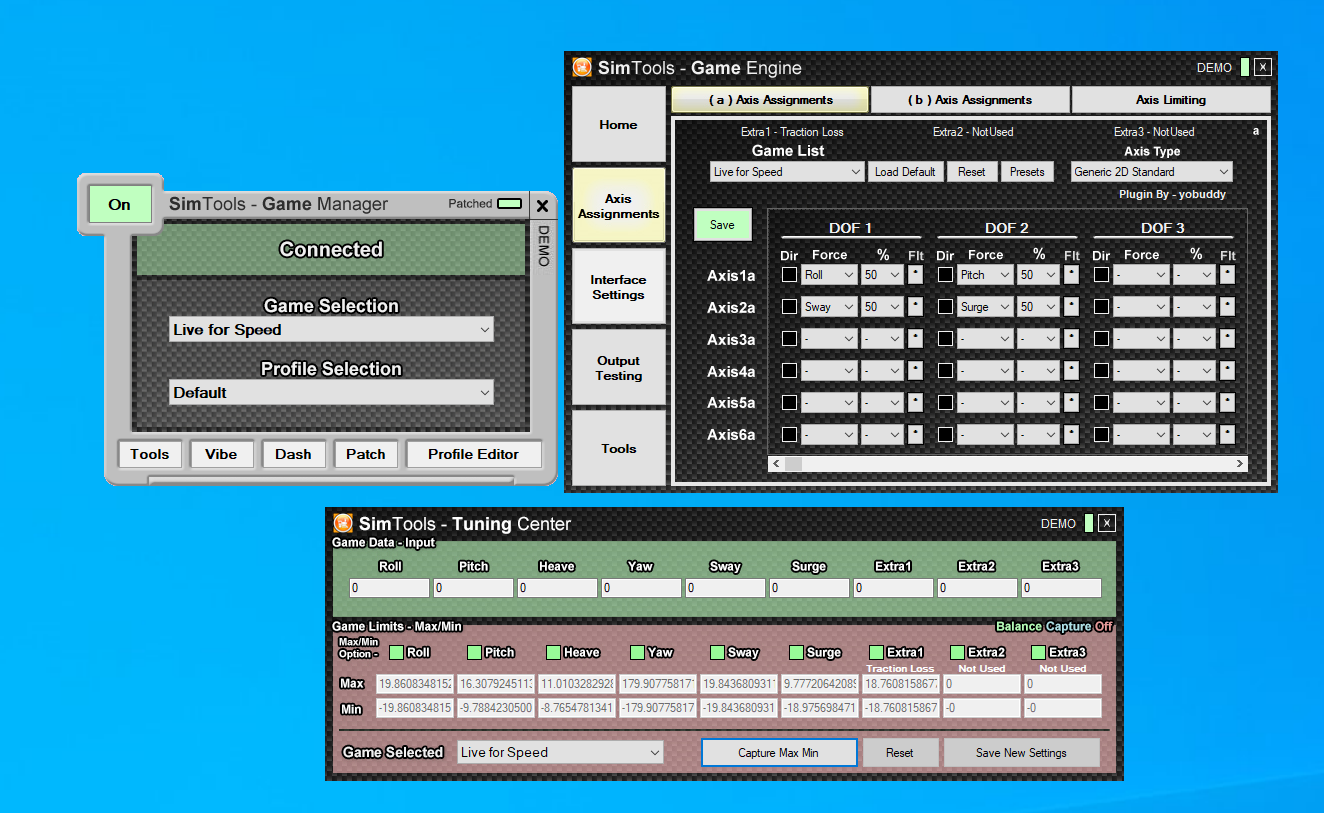Check Axis1a DOF 1 Dir checkbox
The width and height of the screenshot is (1324, 813).
790,274
